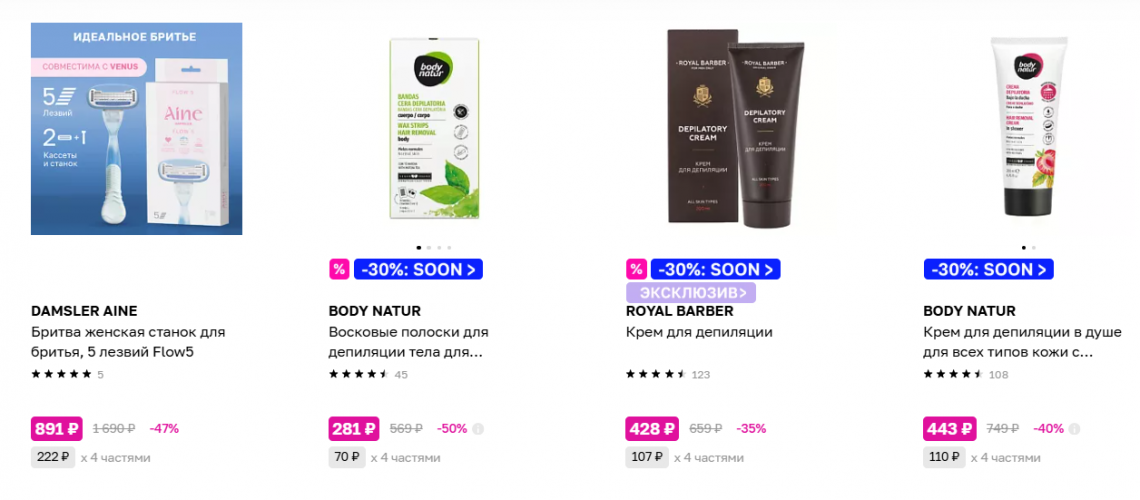Click the star rating with 123 reviews
This screenshot has height=500, width=1140.
(656, 374)
